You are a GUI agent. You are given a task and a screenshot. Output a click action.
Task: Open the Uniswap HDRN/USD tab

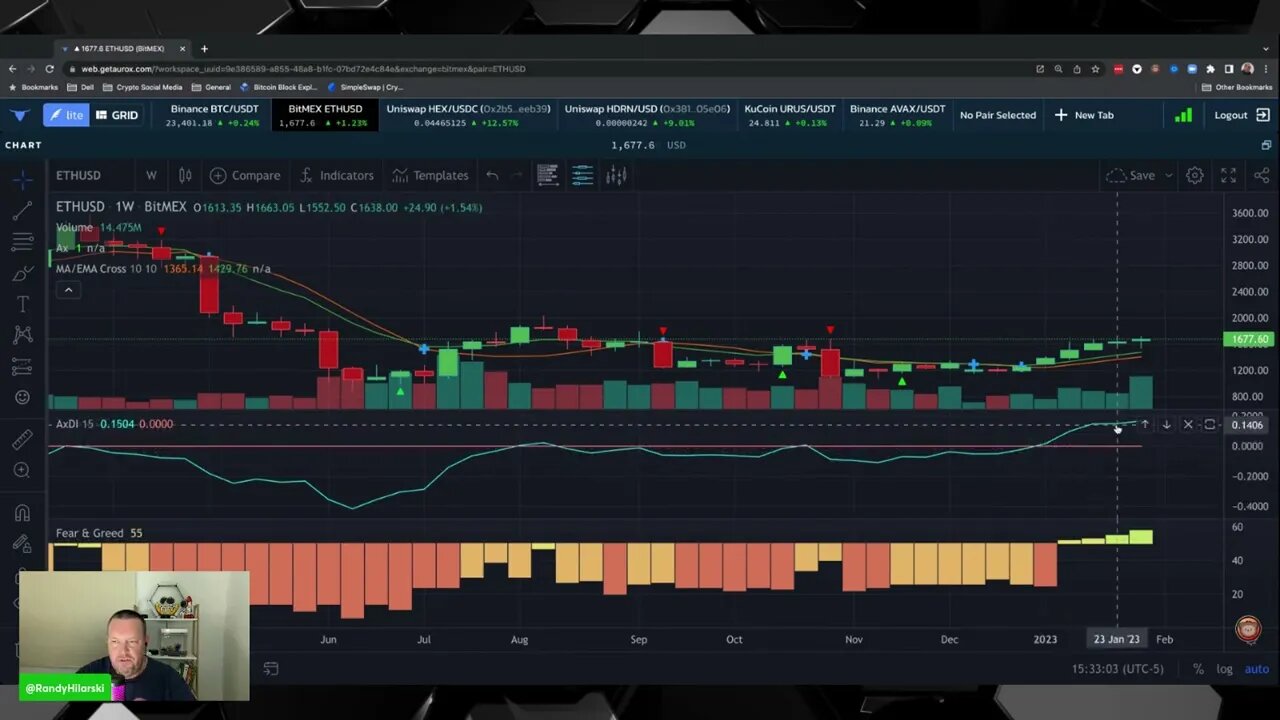pos(647,115)
